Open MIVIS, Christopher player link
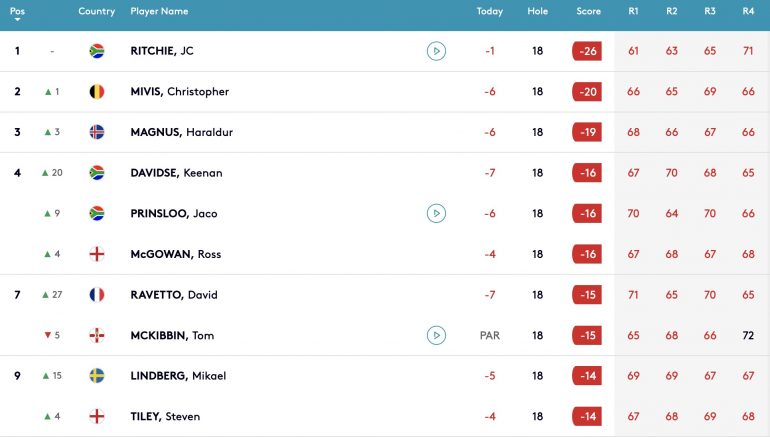This screenshot has height=437, width=770. point(179,92)
